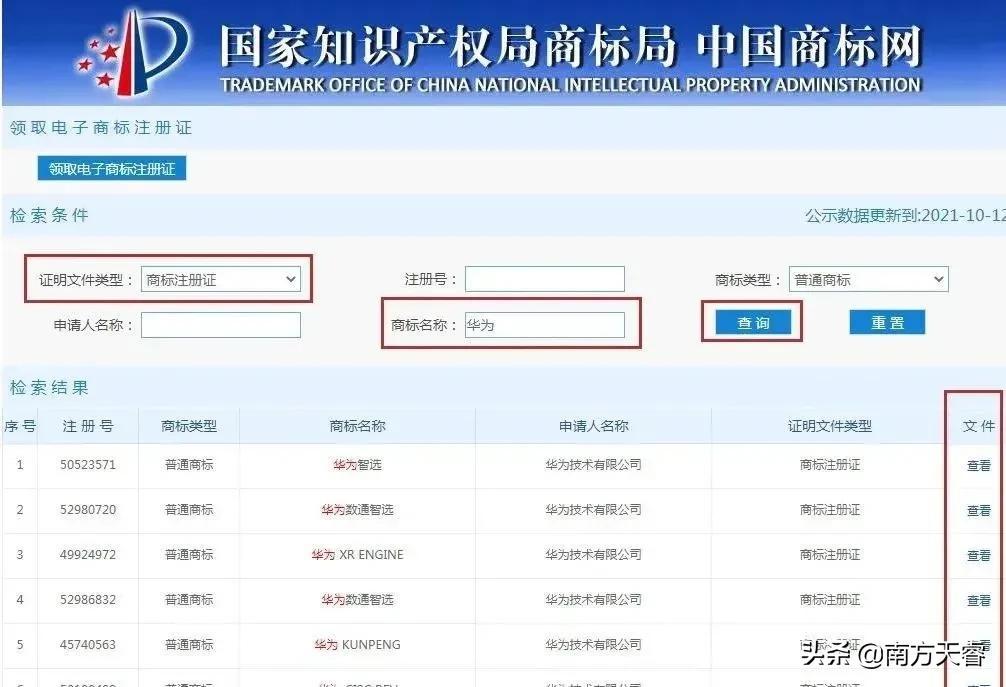
Task: Select registration number 52986832 cell
Action: (88, 599)
